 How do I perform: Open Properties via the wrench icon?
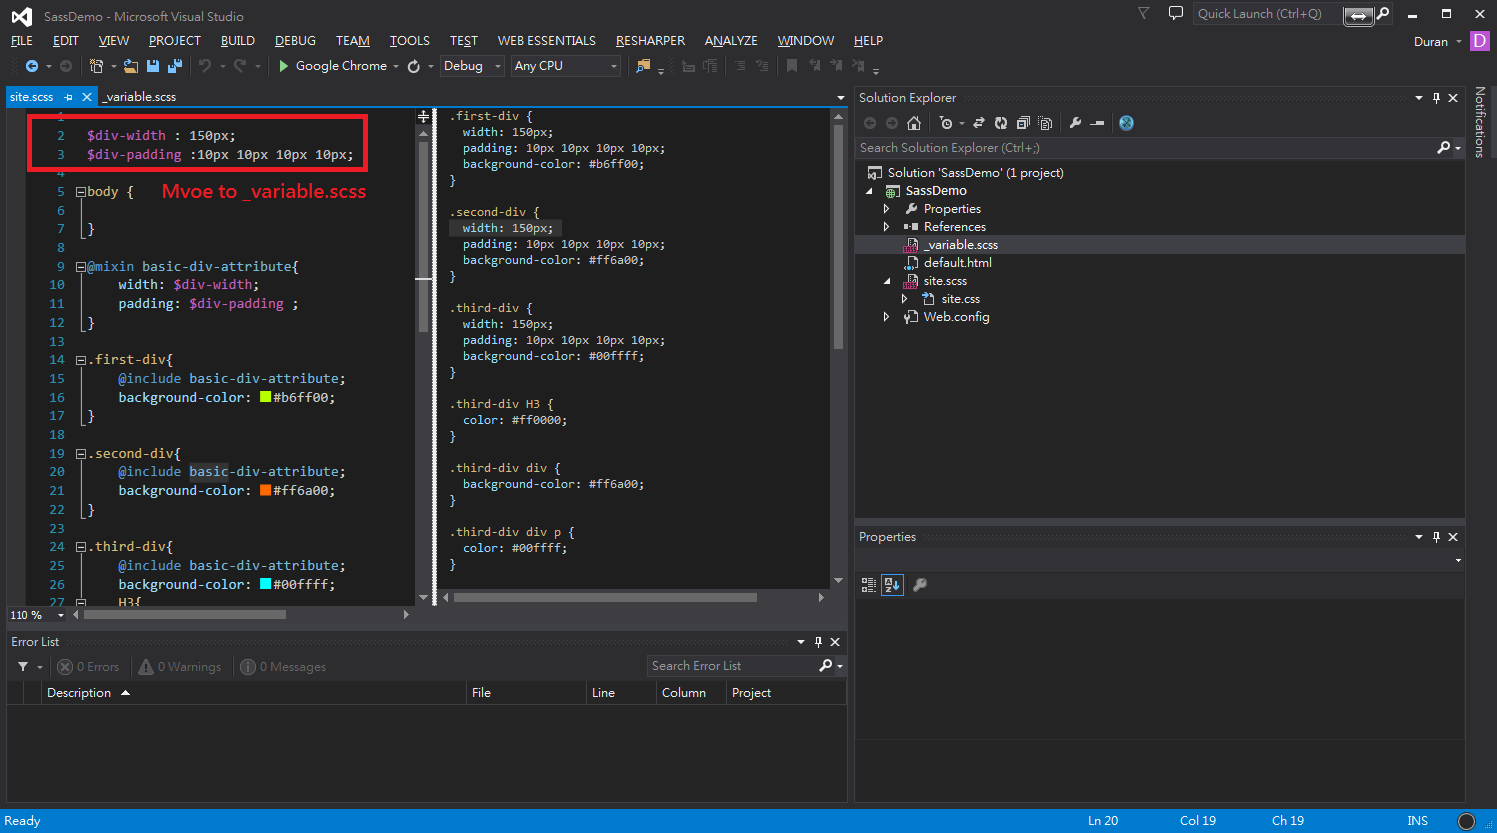1075,123
